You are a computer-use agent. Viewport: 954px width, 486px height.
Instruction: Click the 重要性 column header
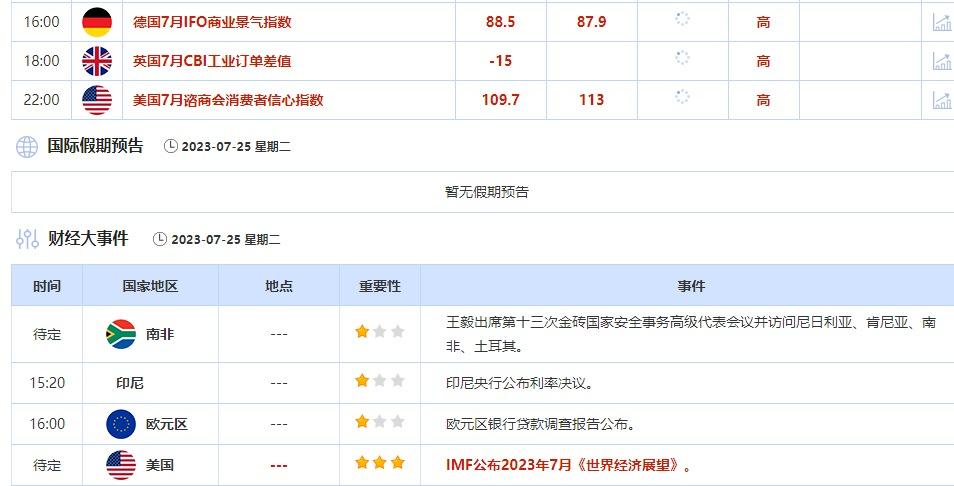(380, 286)
